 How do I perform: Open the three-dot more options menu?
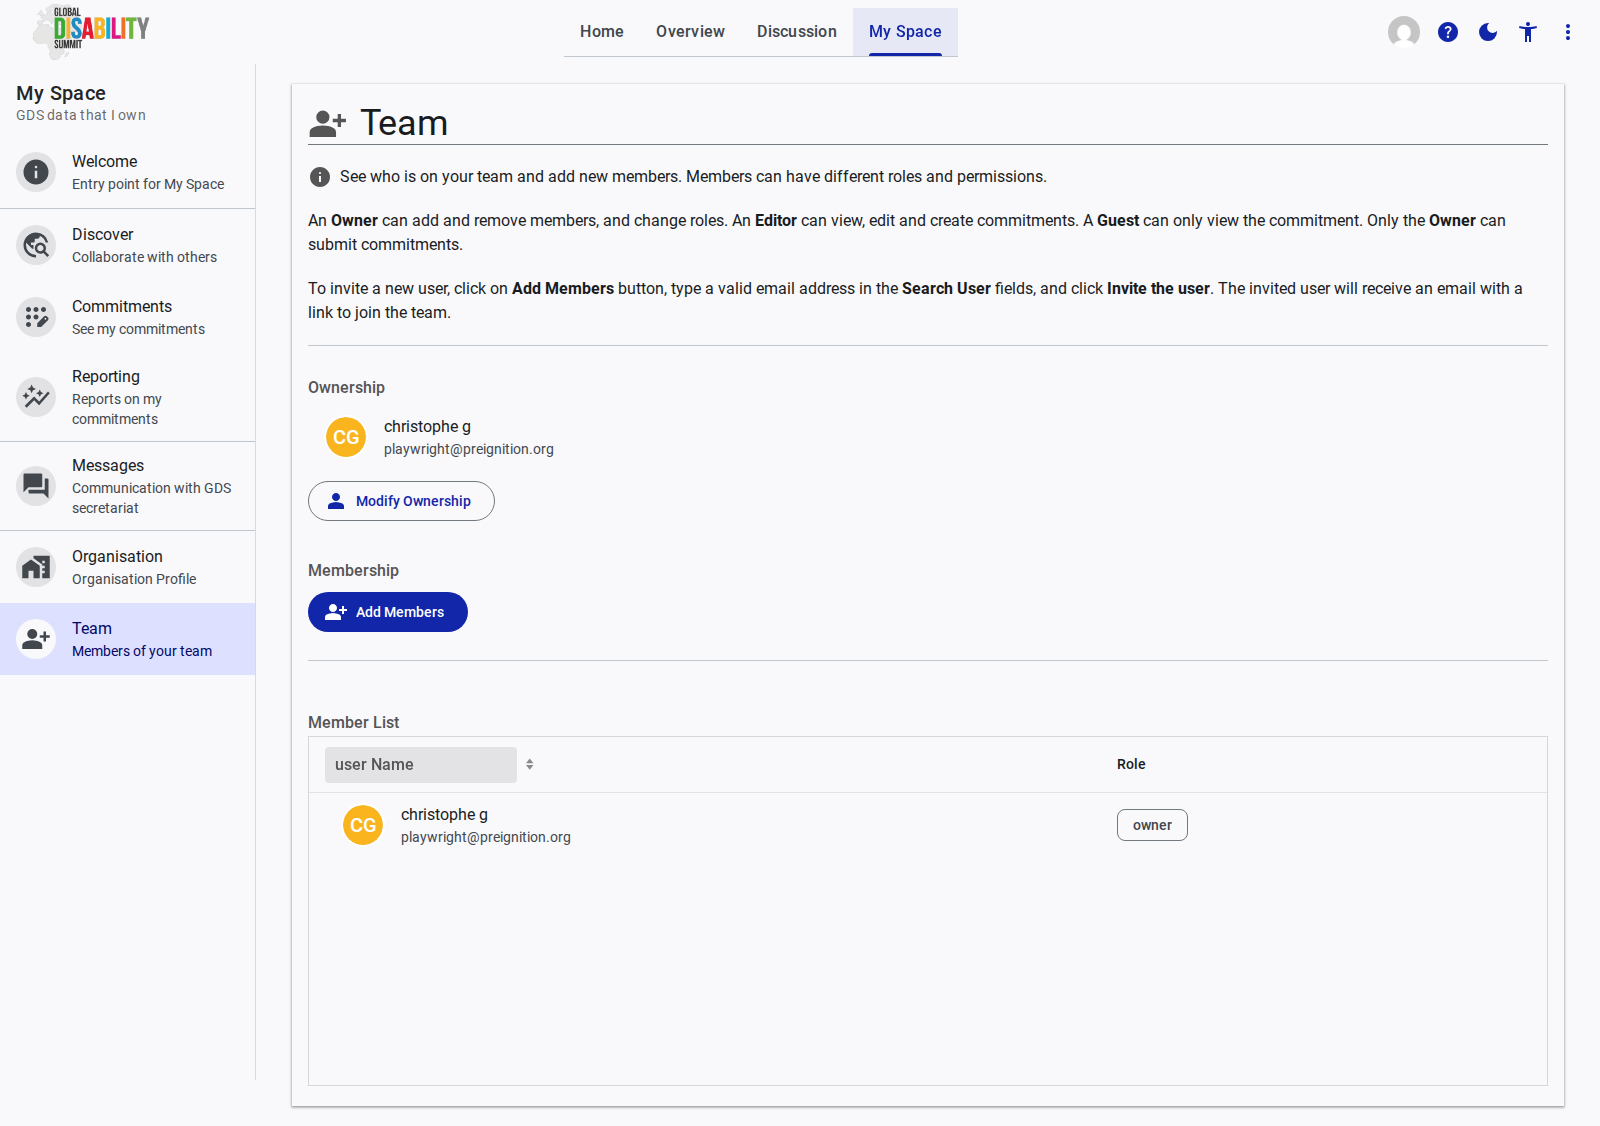click(1567, 32)
